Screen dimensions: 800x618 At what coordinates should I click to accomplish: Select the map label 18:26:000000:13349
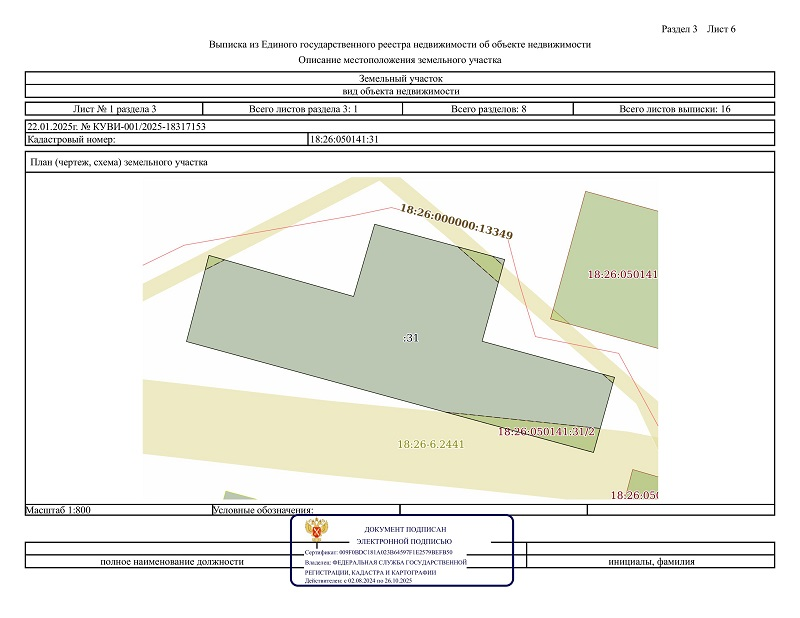tap(456, 221)
